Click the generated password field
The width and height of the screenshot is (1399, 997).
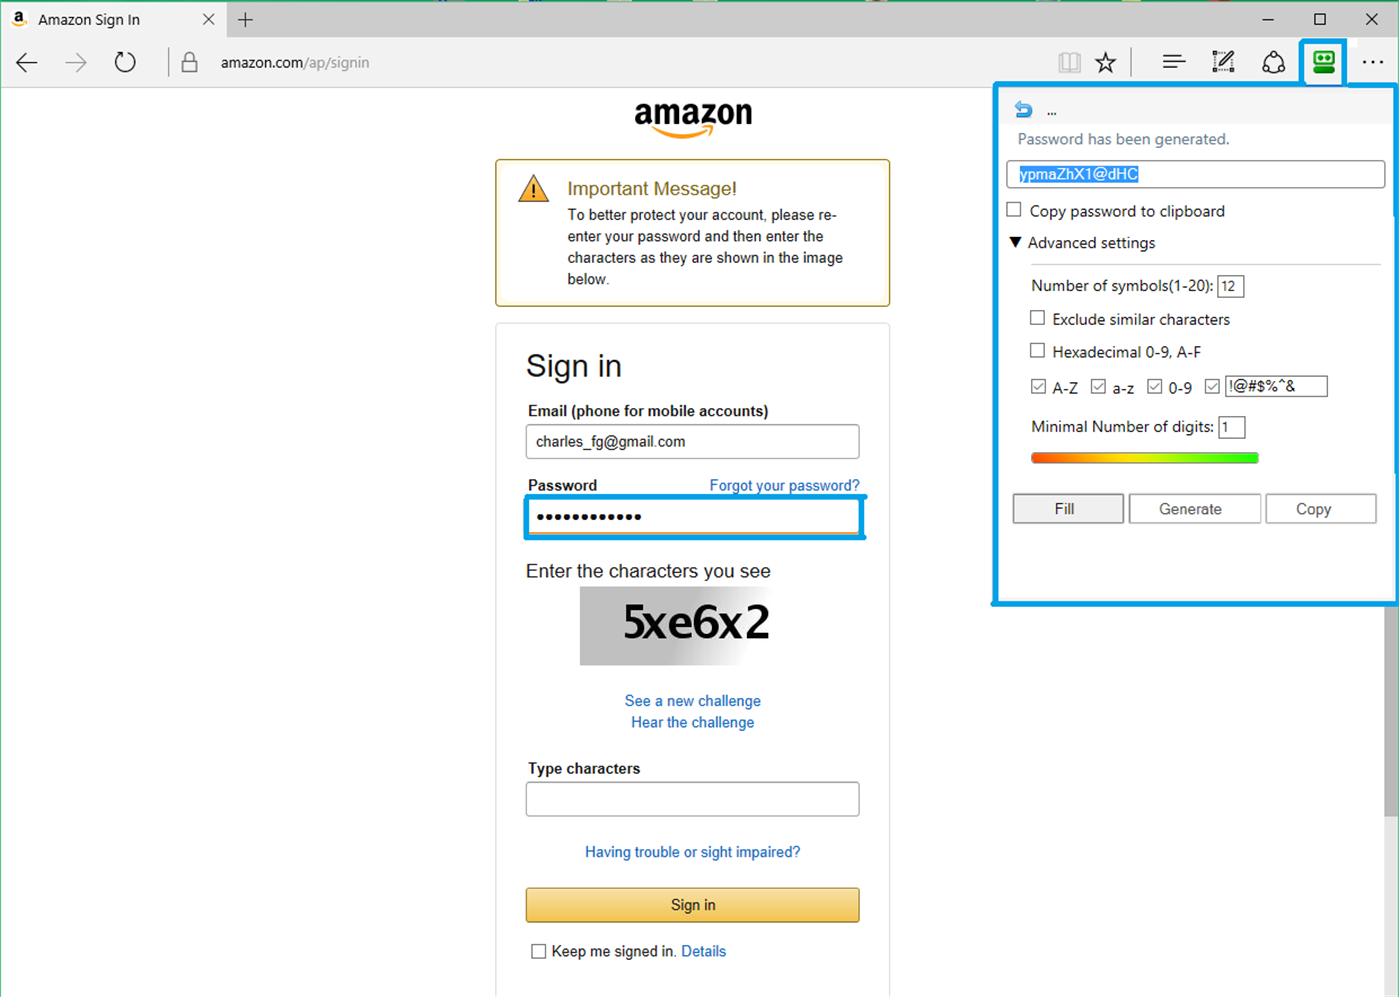1195,174
